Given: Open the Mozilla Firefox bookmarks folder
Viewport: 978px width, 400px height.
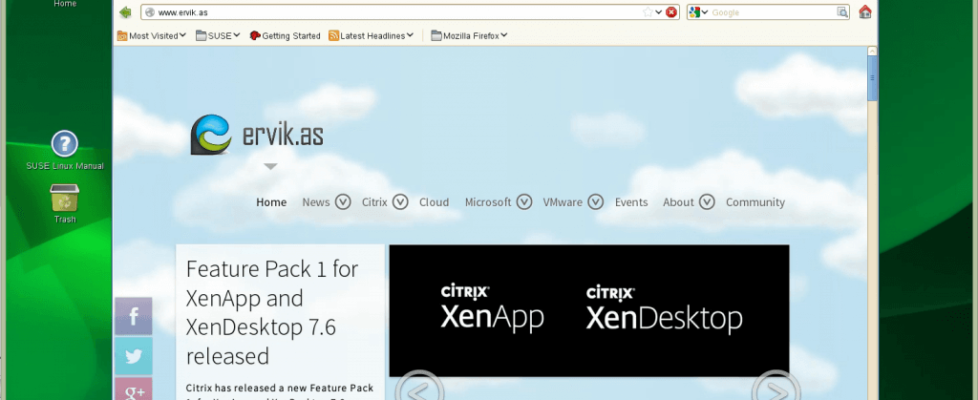Looking at the screenshot, I should point(469,36).
